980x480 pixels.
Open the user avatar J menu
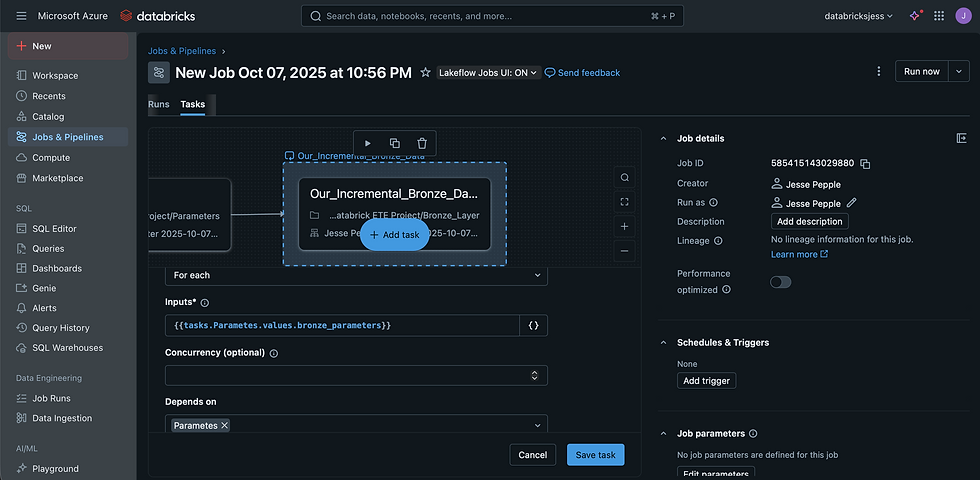pyautogui.click(x=963, y=16)
